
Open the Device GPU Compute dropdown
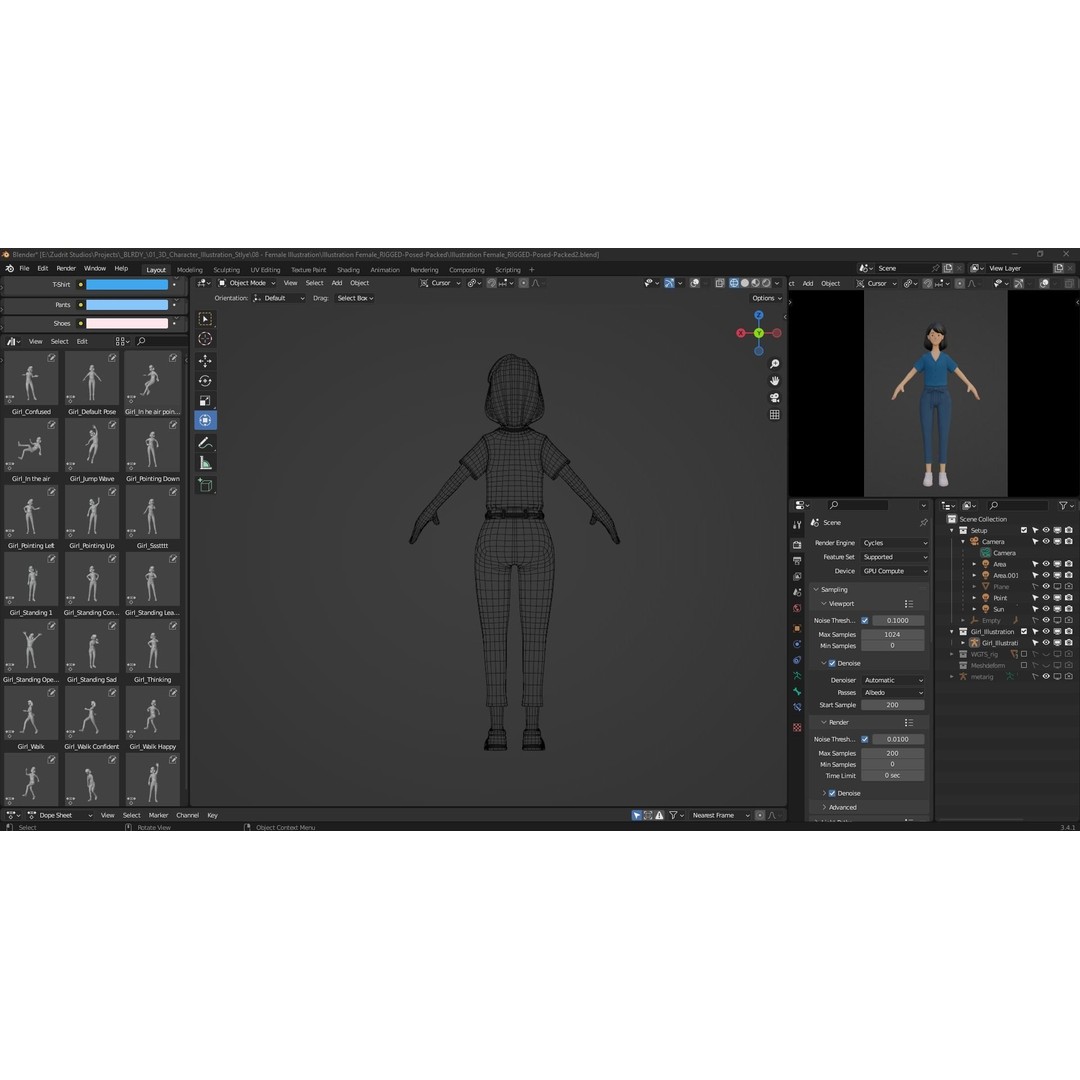click(894, 571)
